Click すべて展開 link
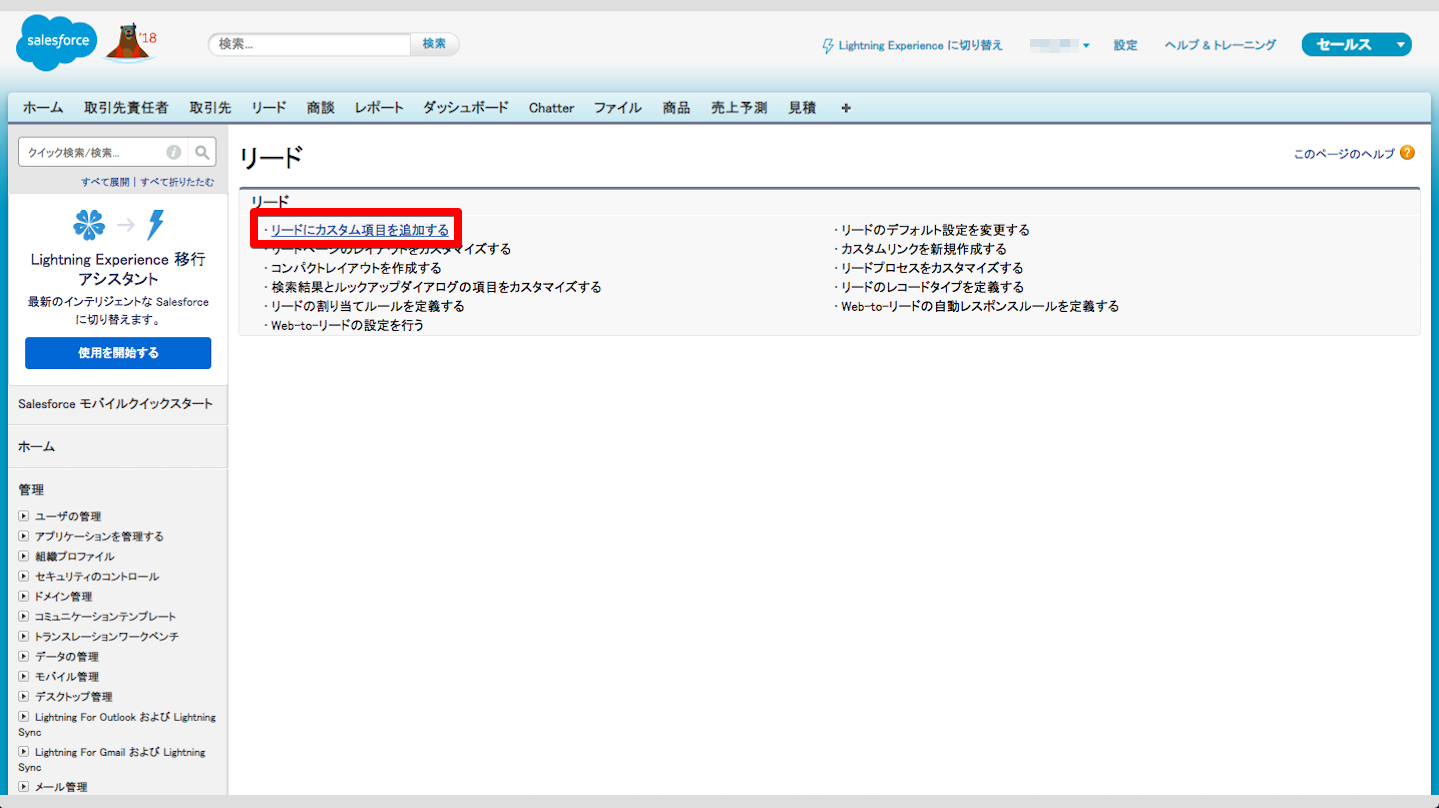 (x=105, y=182)
